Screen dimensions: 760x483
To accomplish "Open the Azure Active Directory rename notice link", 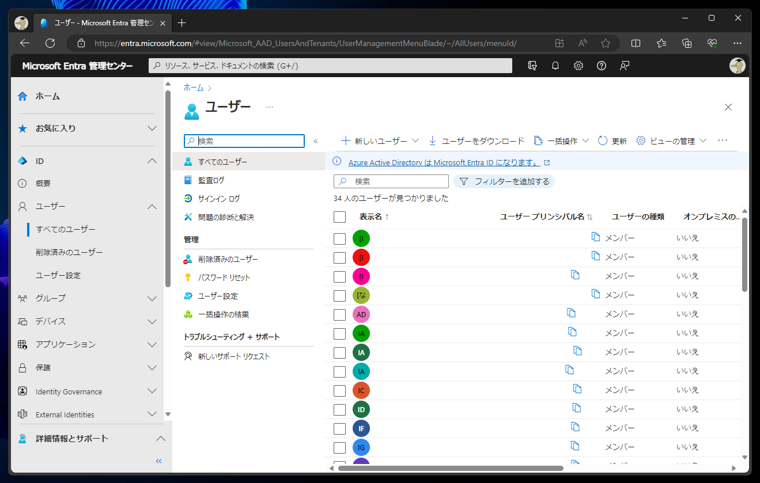I will click(x=444, y=163).
